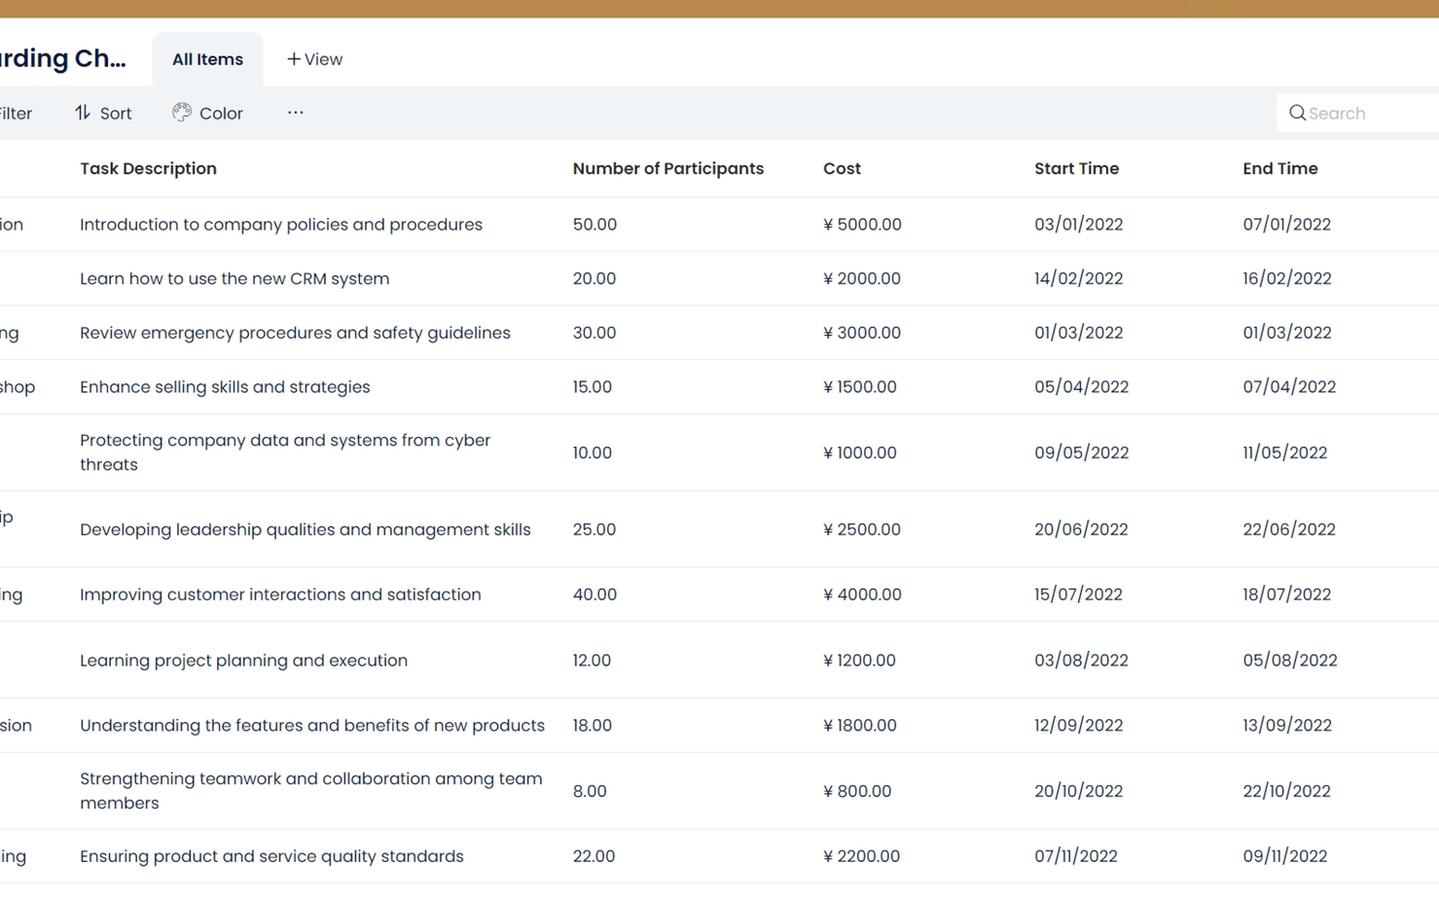Open the All Items tab
The image size is (1439, 900).
[207, 59]
